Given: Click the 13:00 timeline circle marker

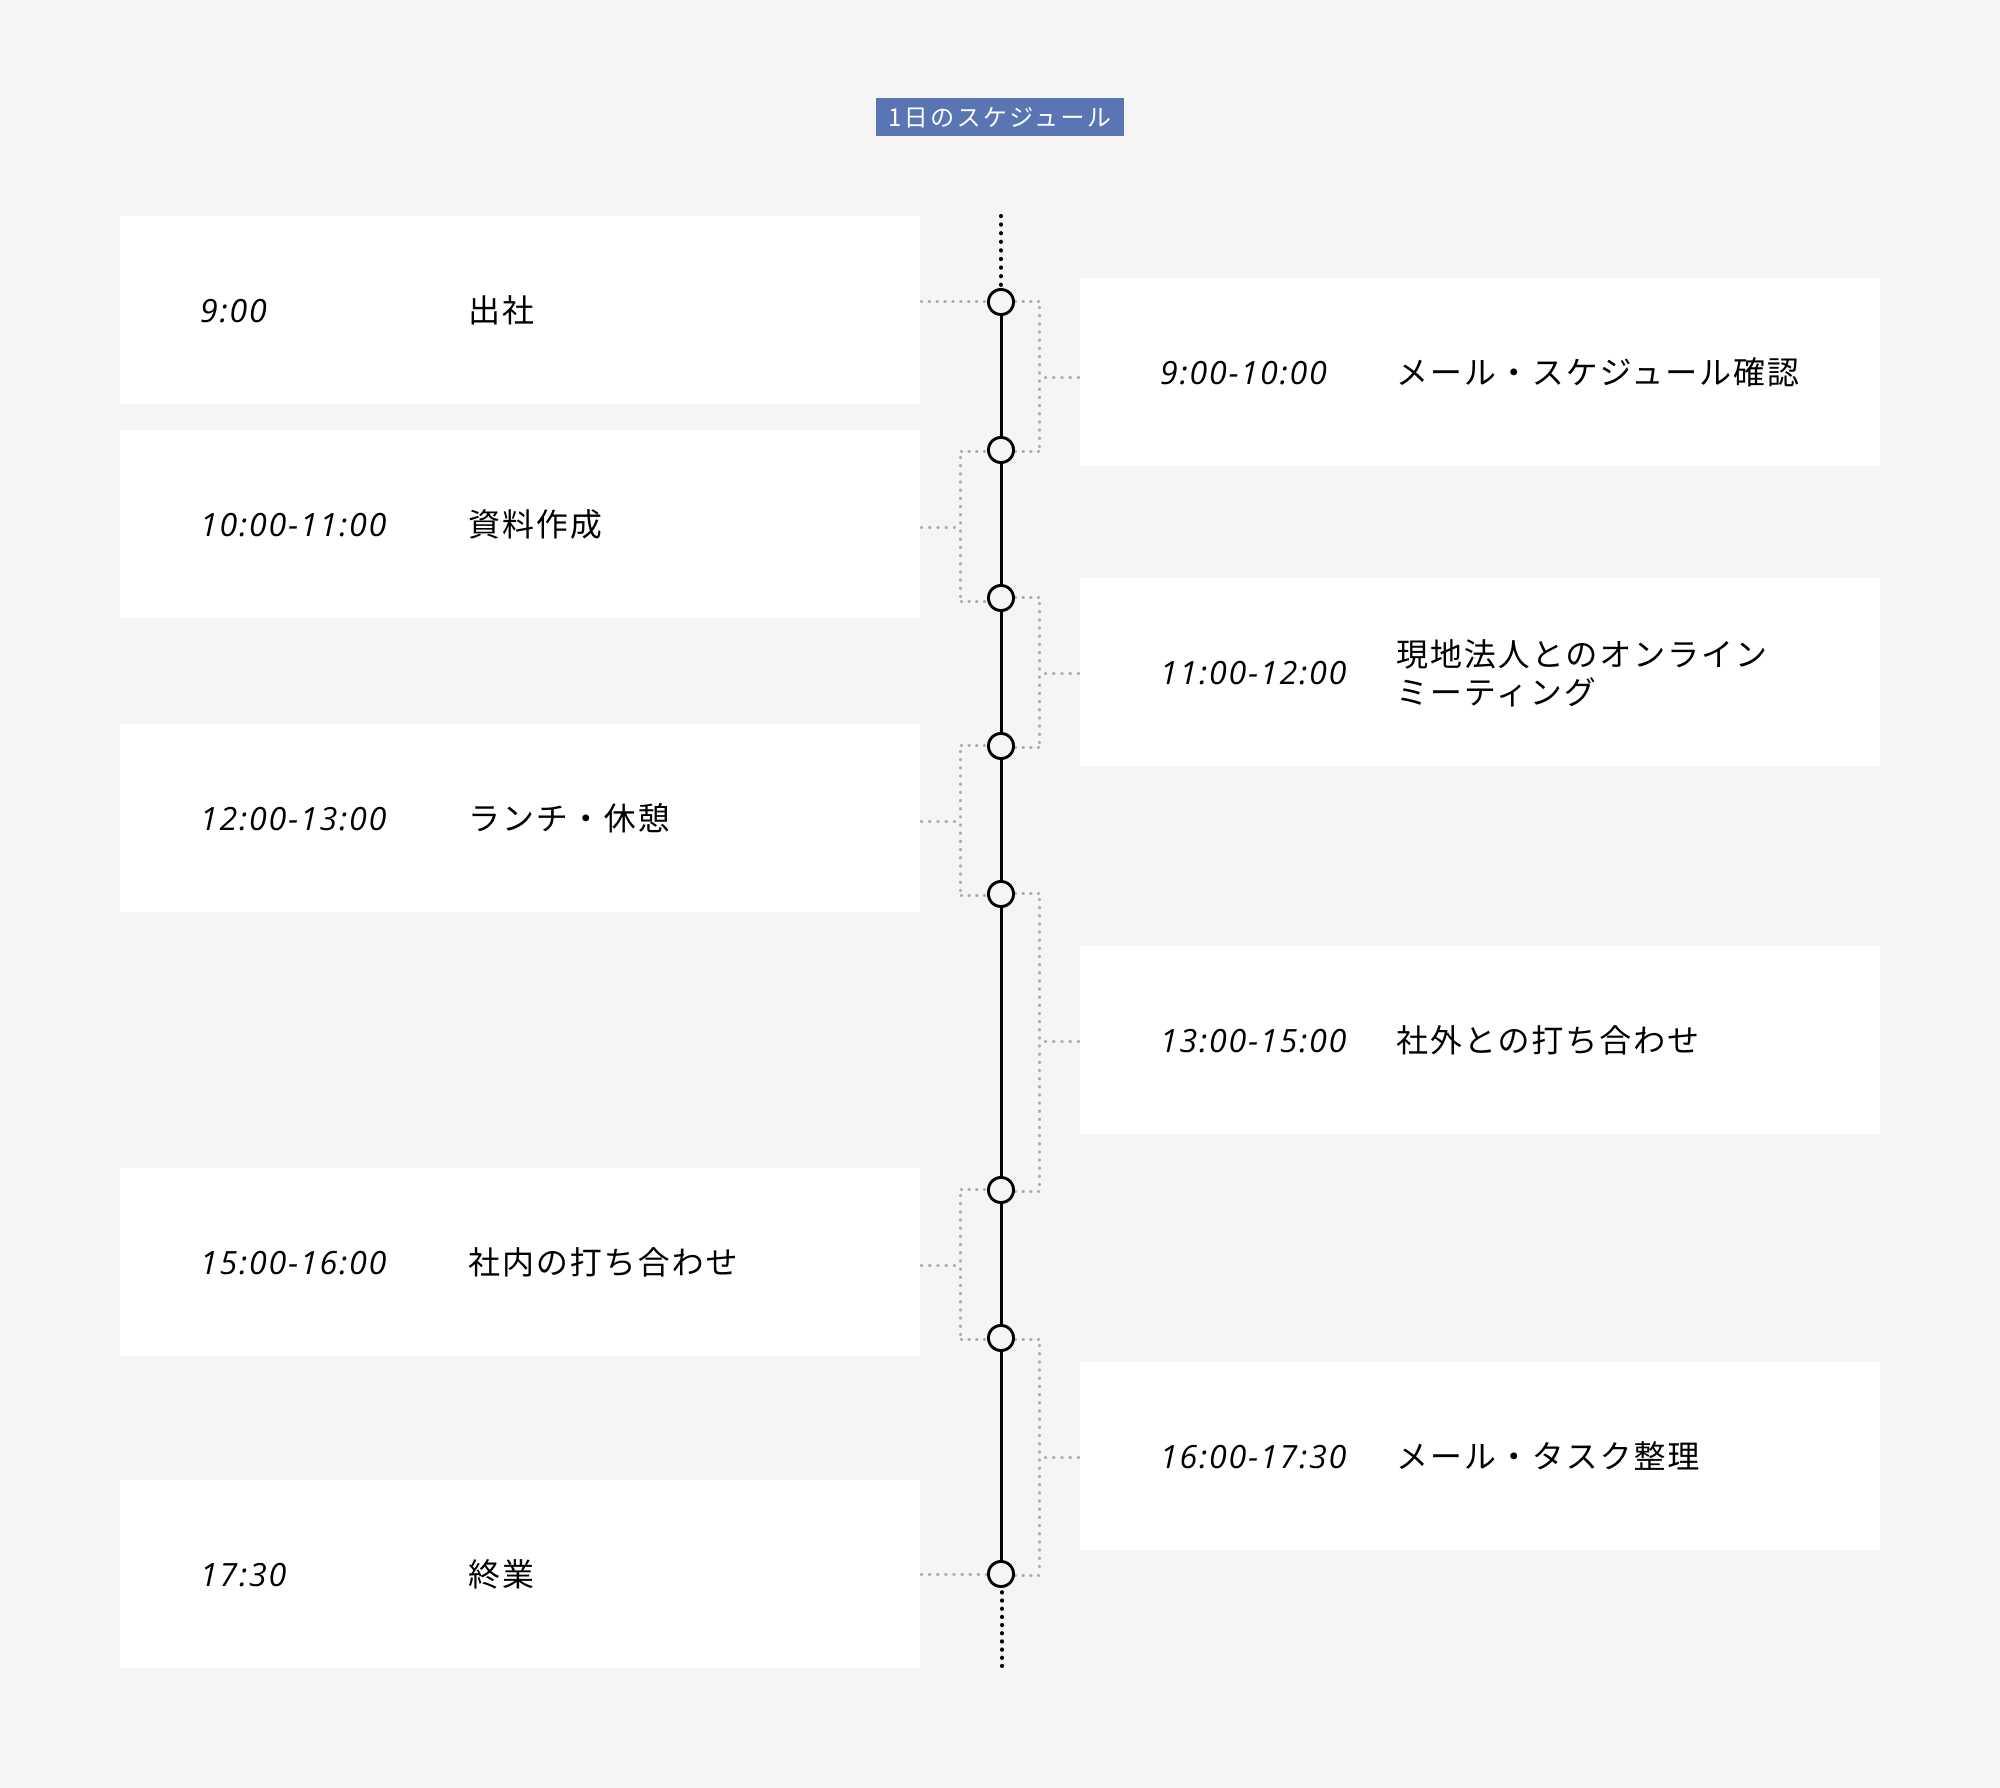Looking at the screenshot, I should click(1000, 894).
